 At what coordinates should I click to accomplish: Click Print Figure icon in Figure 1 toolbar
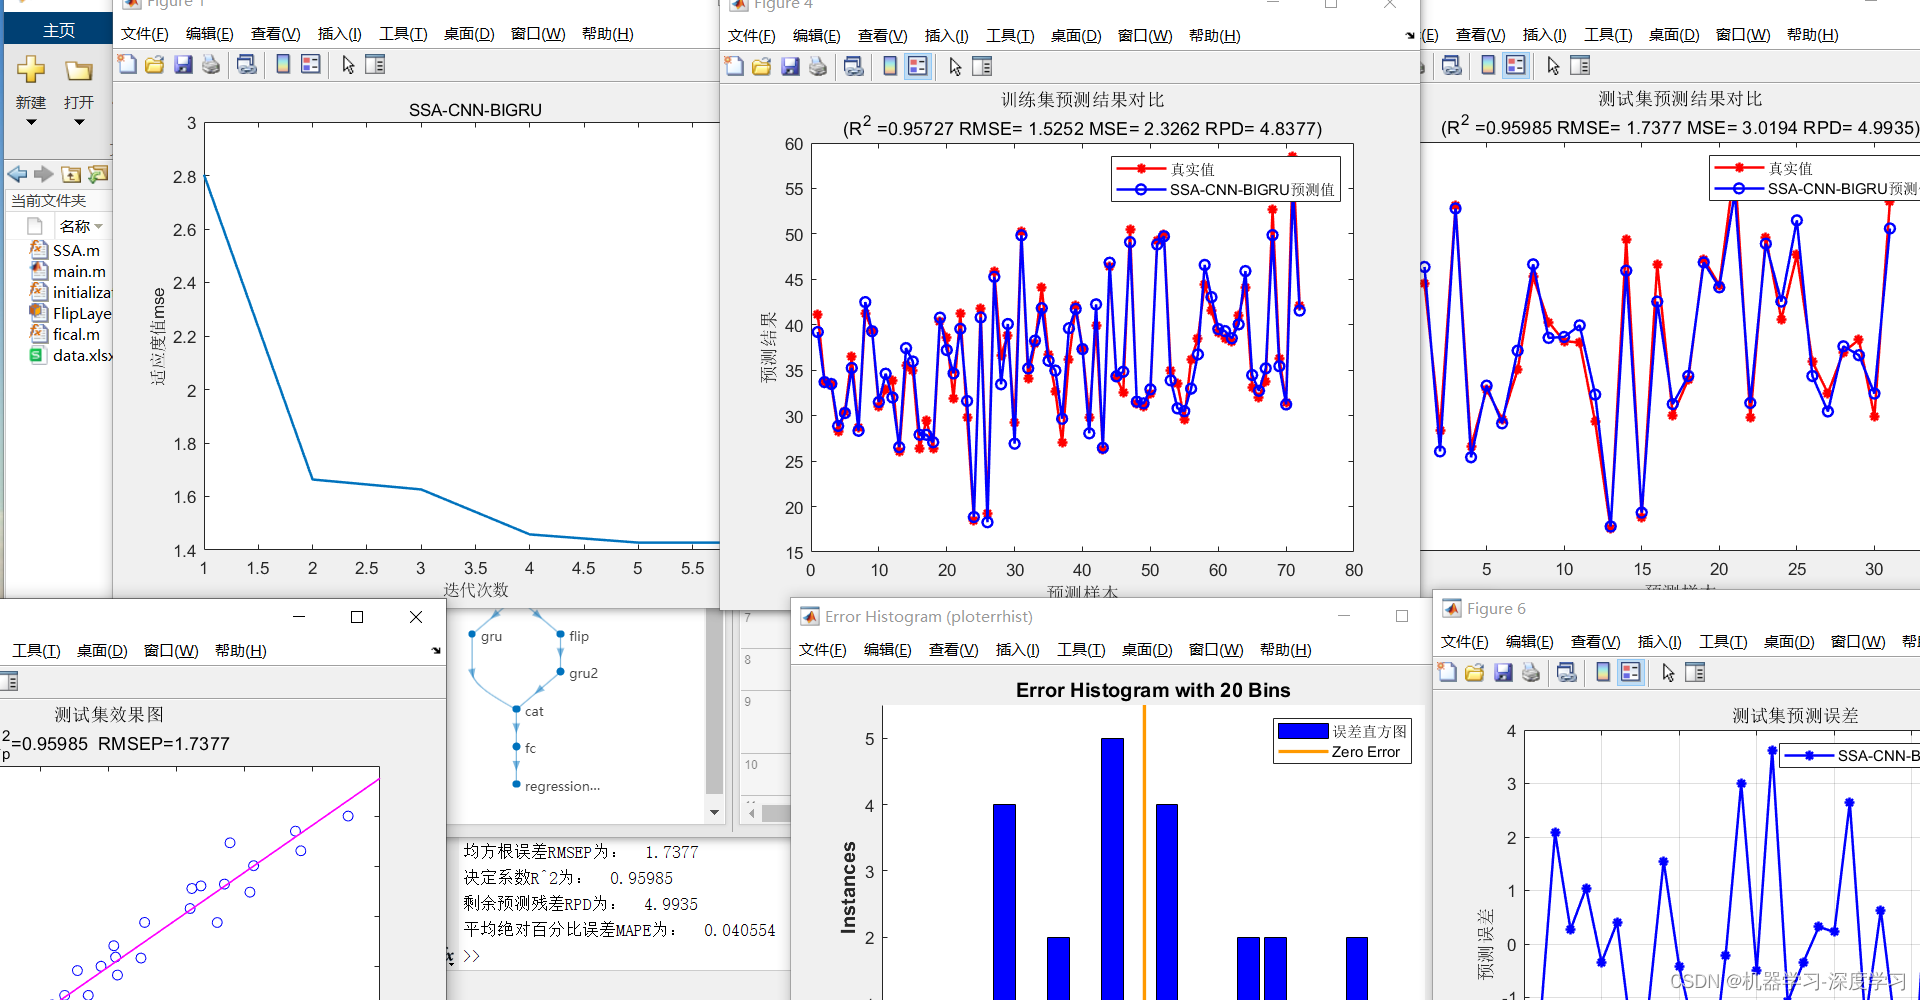tap(211, 65)
